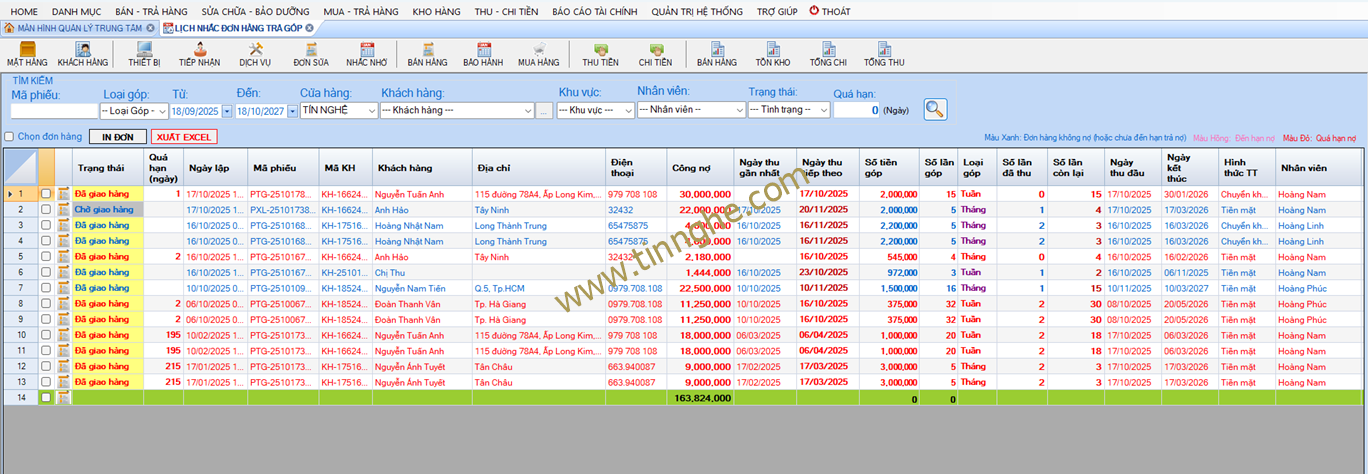Open the TỒN KHO report icon
Image resolution: width=1368 pixels, height=474 pixels.
[x=773, y=53]
